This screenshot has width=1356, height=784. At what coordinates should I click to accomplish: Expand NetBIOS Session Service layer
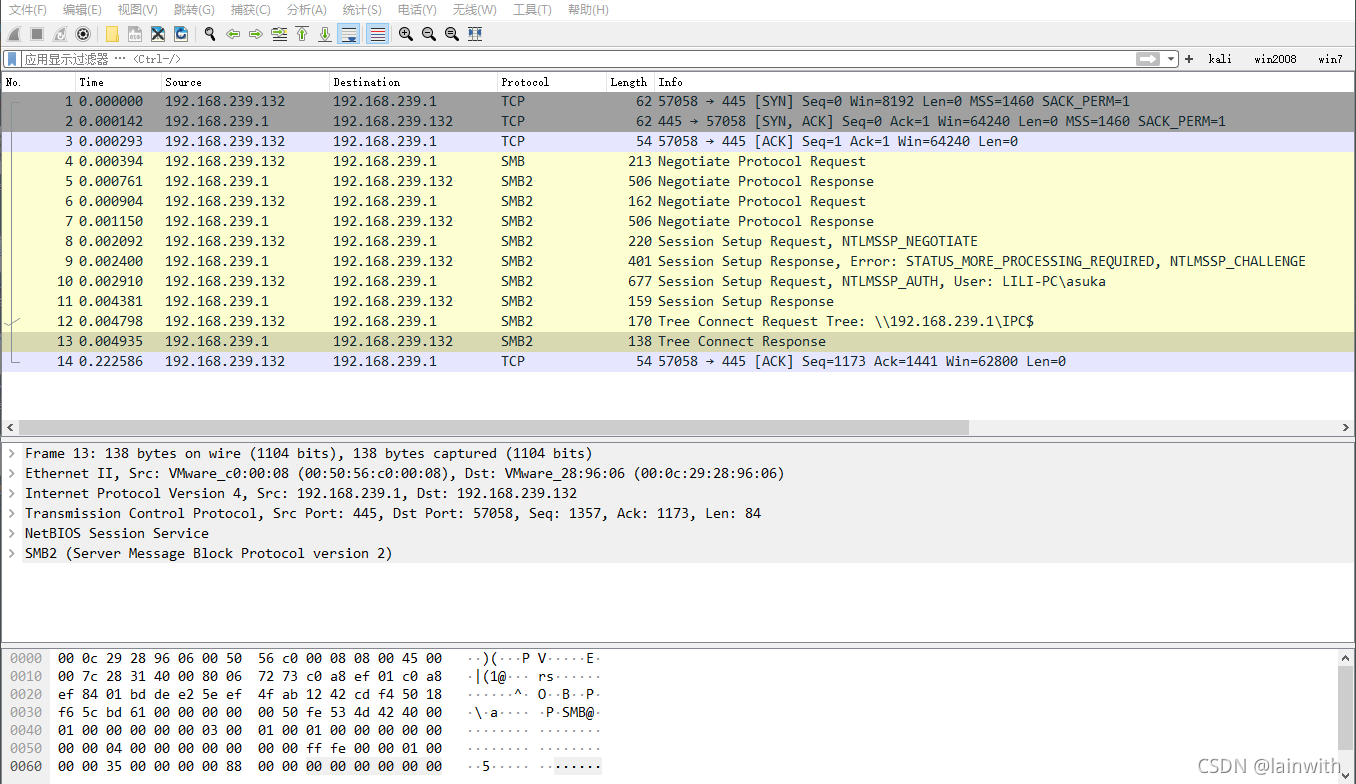[x=11, y=533]
